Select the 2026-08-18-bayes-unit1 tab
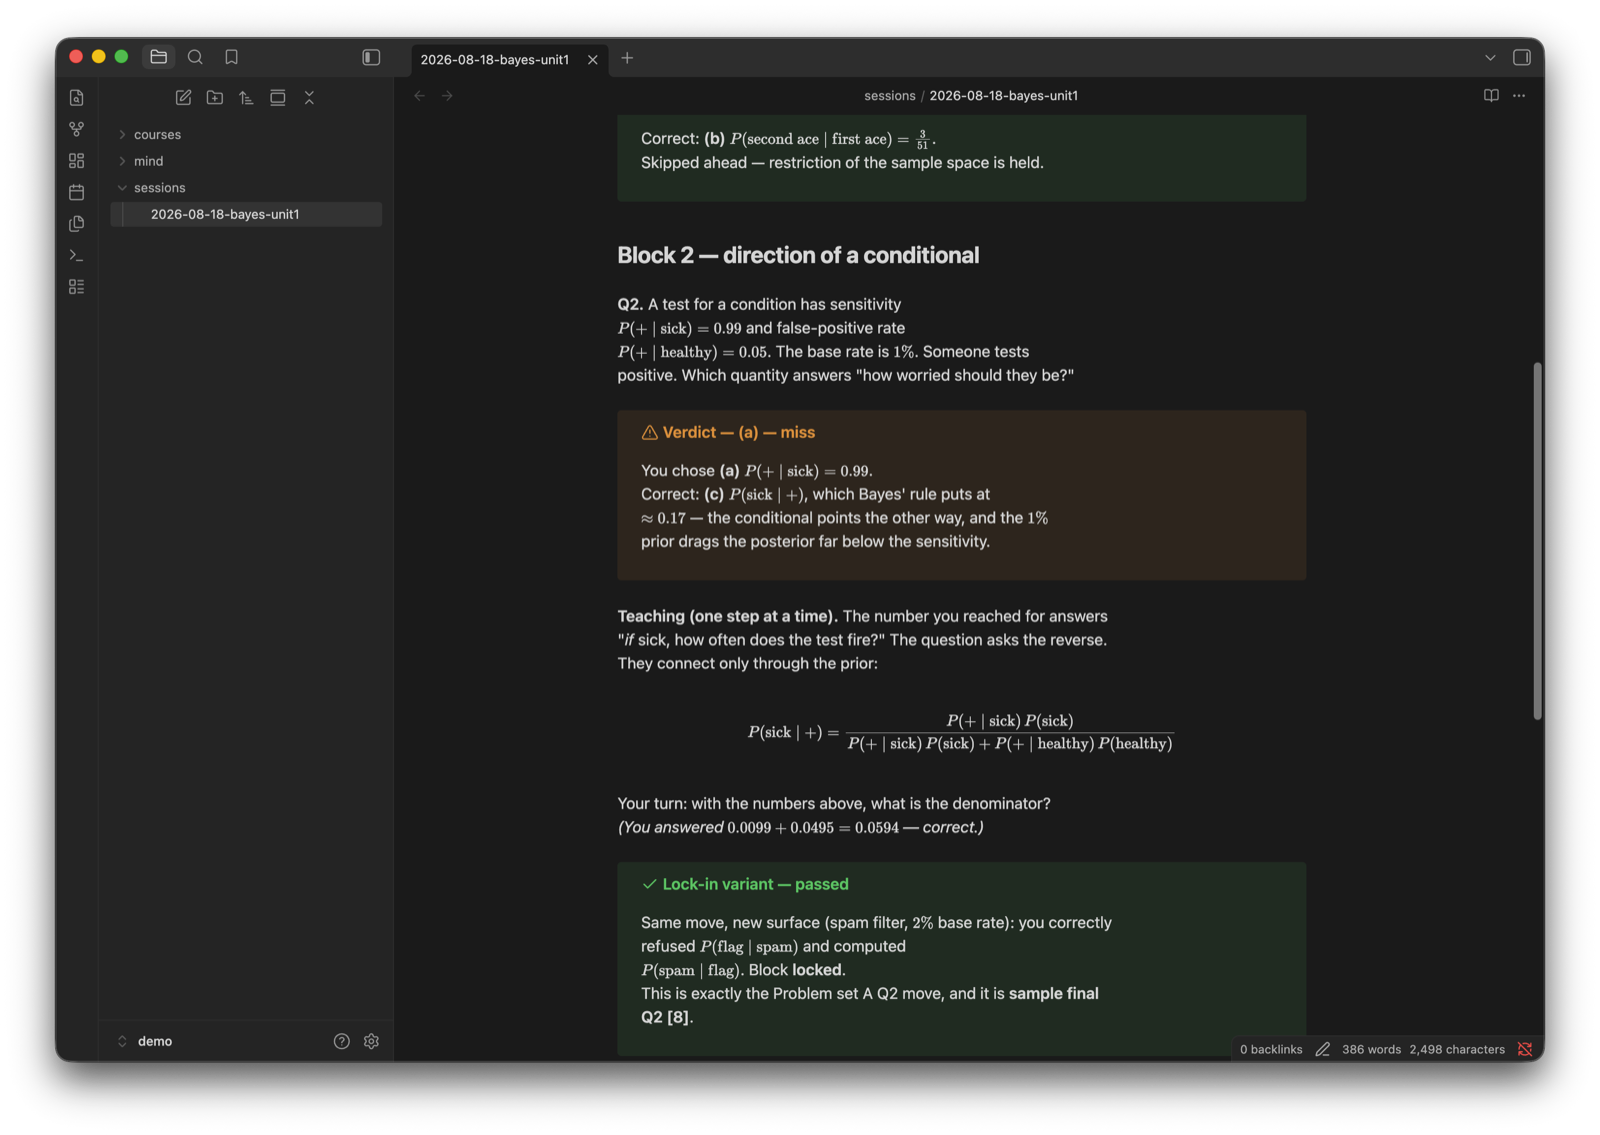The width and height of the screenshot is (1600, 1135). click(x=494, y=60)
